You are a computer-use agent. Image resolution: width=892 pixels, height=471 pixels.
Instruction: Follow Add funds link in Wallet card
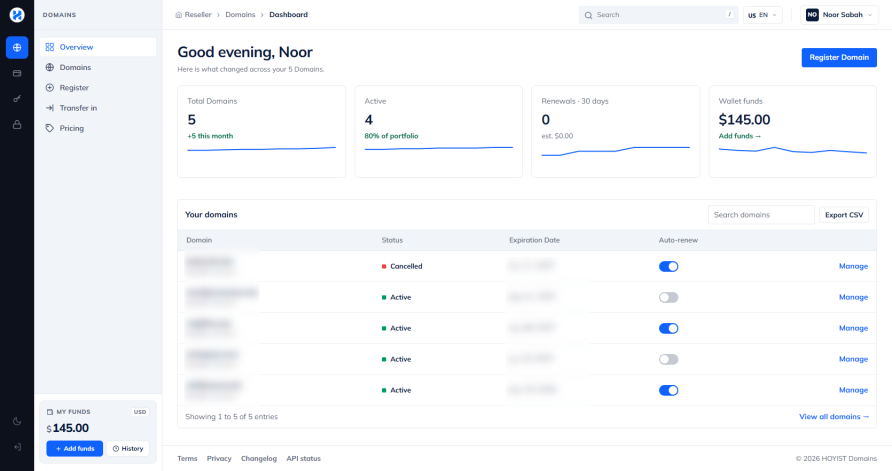tap(740, 136)
